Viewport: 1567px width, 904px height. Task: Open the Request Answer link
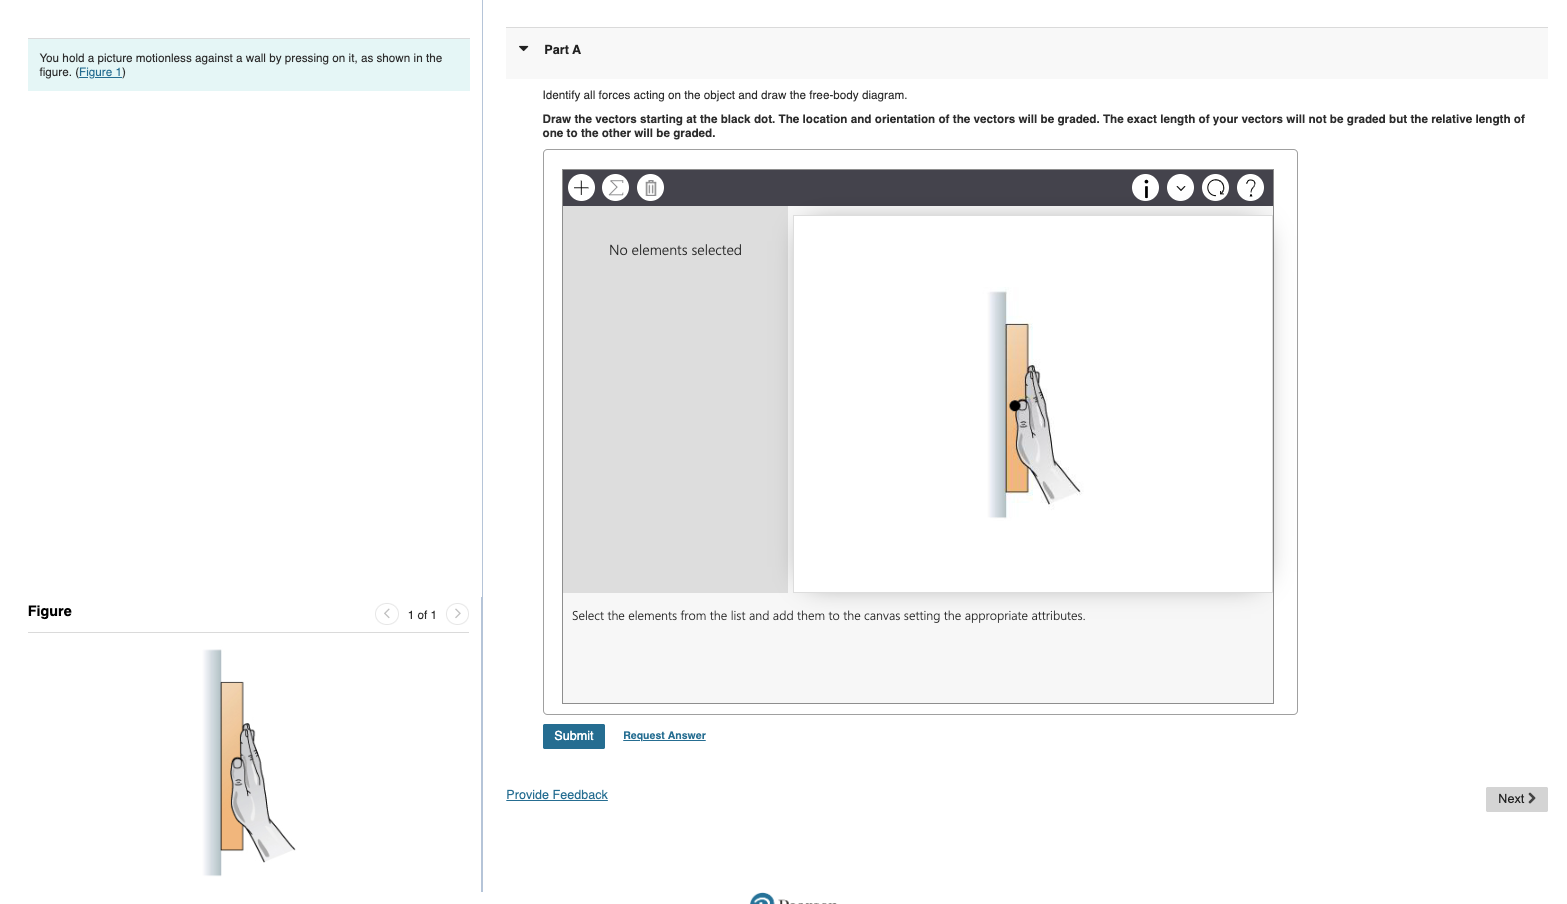[663, 735]
